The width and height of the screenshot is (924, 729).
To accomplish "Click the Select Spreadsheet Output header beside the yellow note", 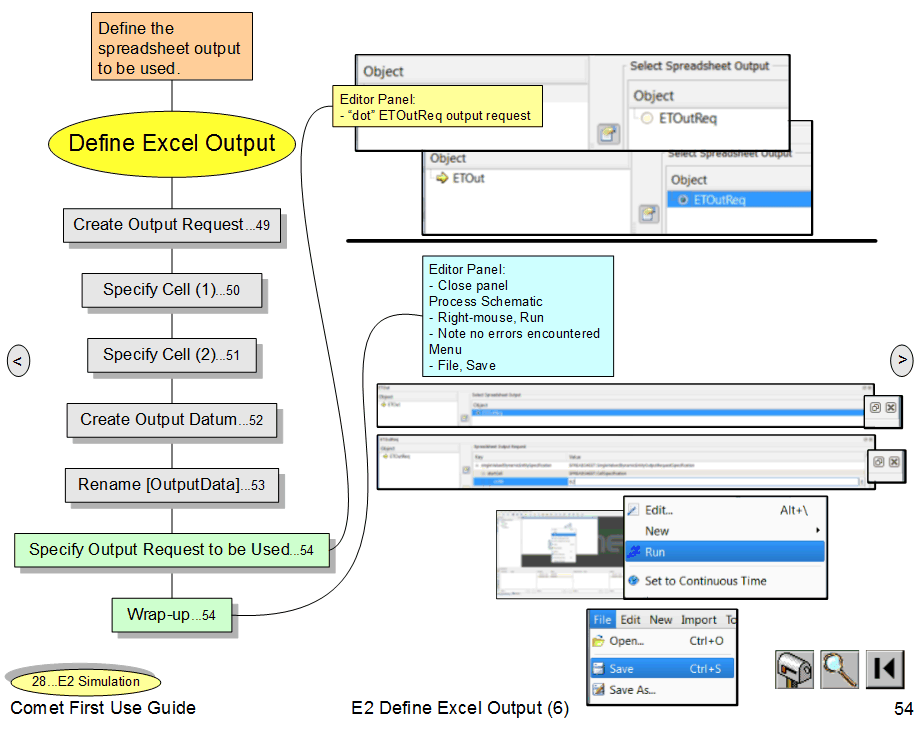I will (699, 66).
